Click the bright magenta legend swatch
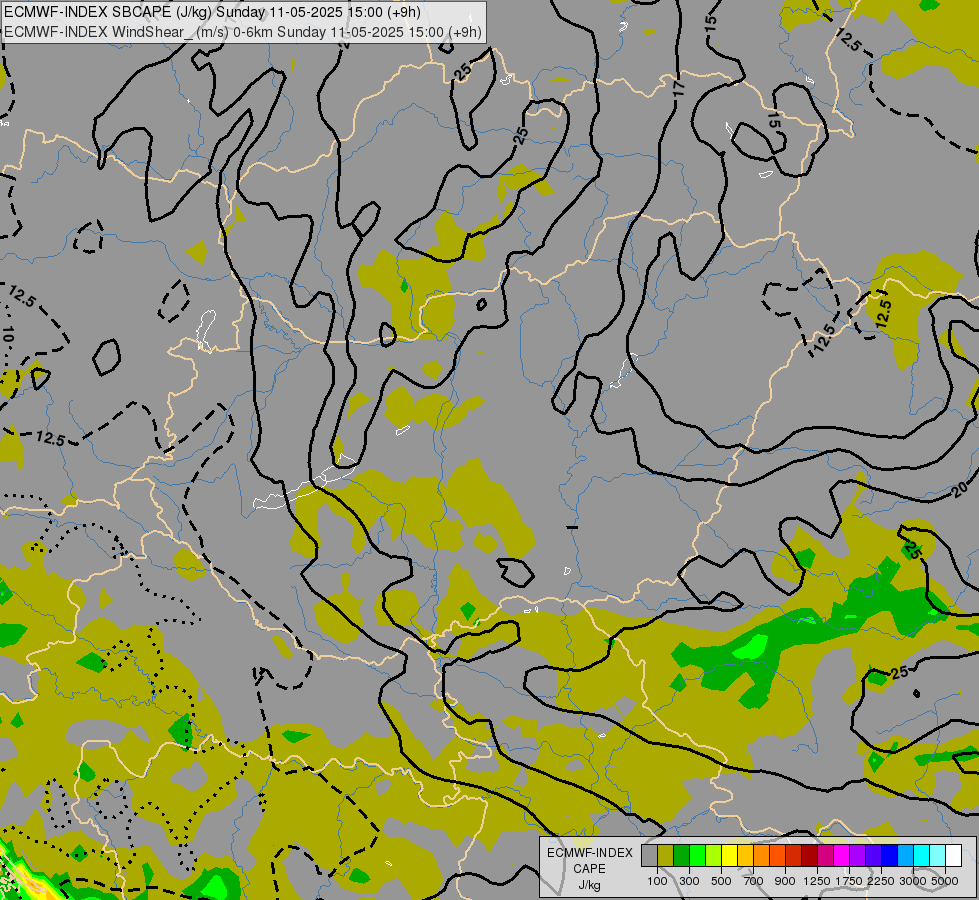Image resolution: width=979 pixels, height=900 pixels. click(x=842, y=855)
